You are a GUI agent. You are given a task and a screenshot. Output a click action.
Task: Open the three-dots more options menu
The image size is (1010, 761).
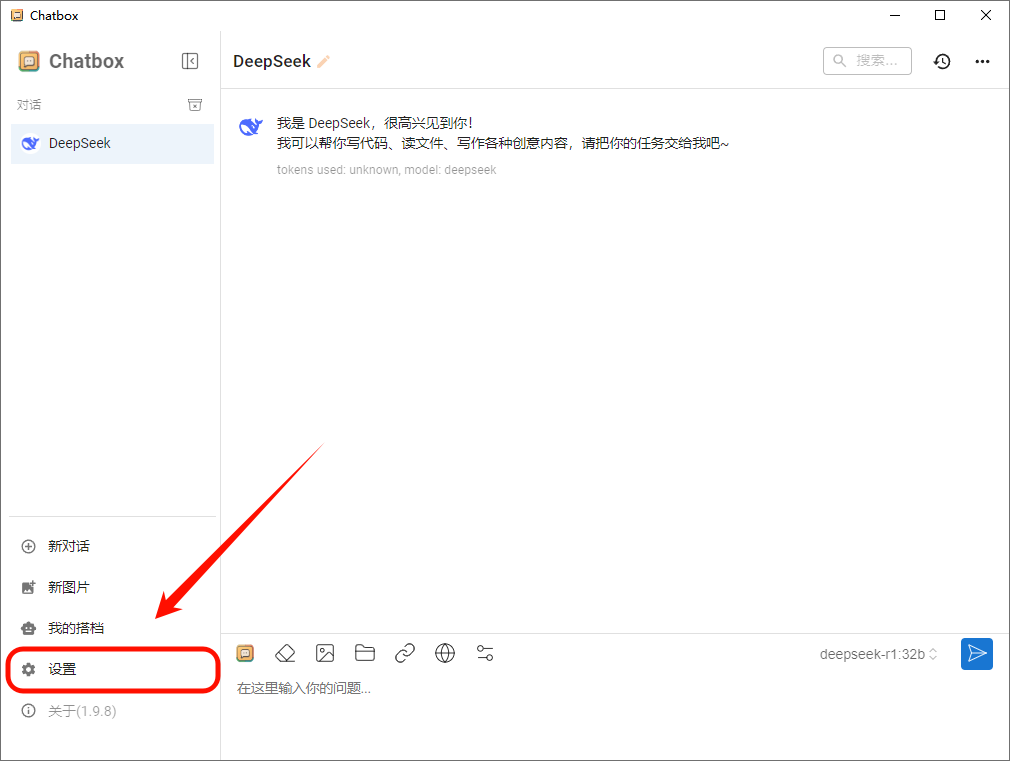pos(982,62)
